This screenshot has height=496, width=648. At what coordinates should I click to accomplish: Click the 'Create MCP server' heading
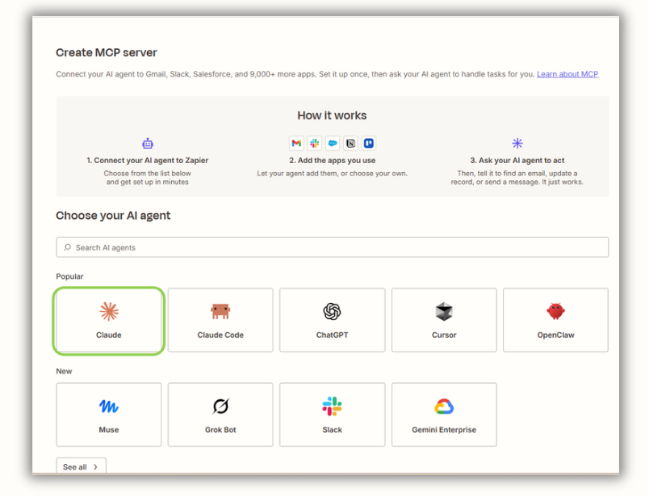106,52
